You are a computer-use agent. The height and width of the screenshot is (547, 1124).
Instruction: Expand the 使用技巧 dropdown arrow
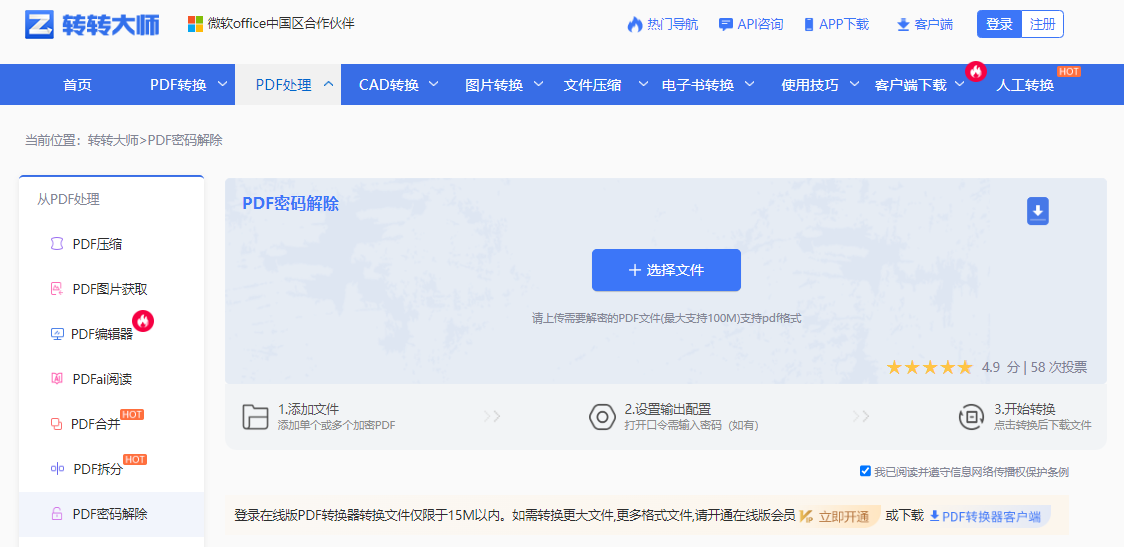[854, 84]
